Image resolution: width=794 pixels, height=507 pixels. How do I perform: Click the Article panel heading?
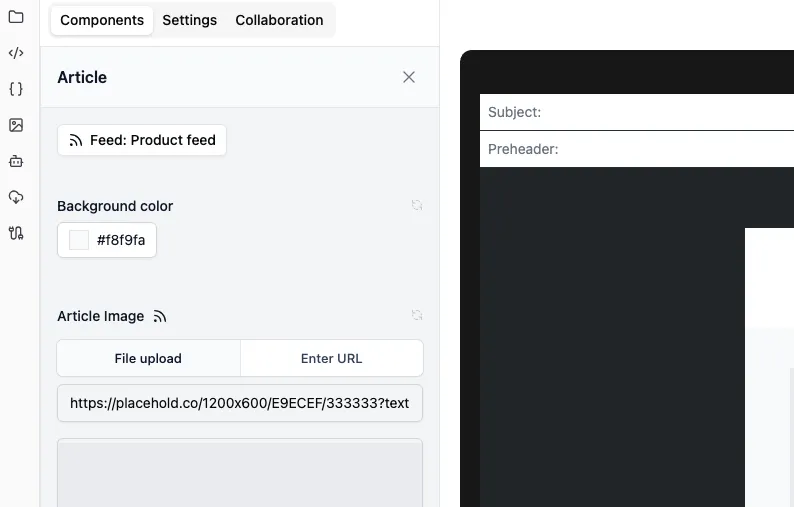(x=82, y=77)
